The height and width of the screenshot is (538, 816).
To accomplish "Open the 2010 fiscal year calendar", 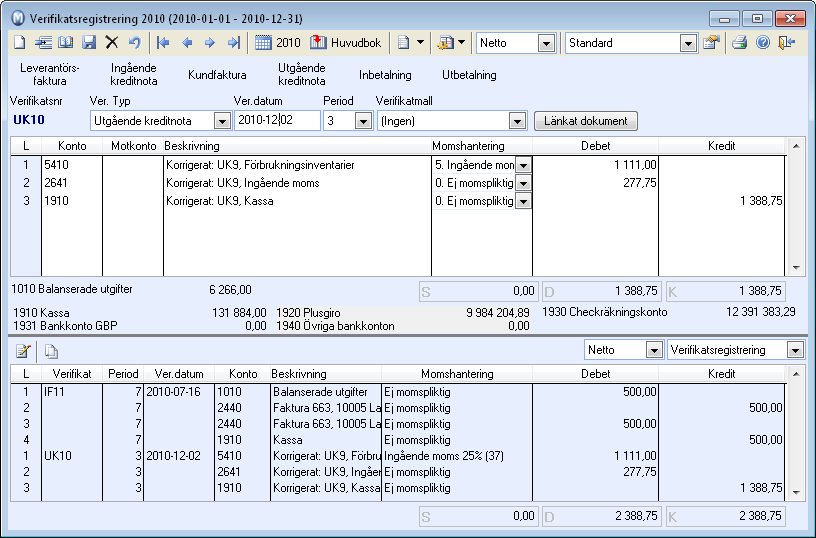I will 278,43.
